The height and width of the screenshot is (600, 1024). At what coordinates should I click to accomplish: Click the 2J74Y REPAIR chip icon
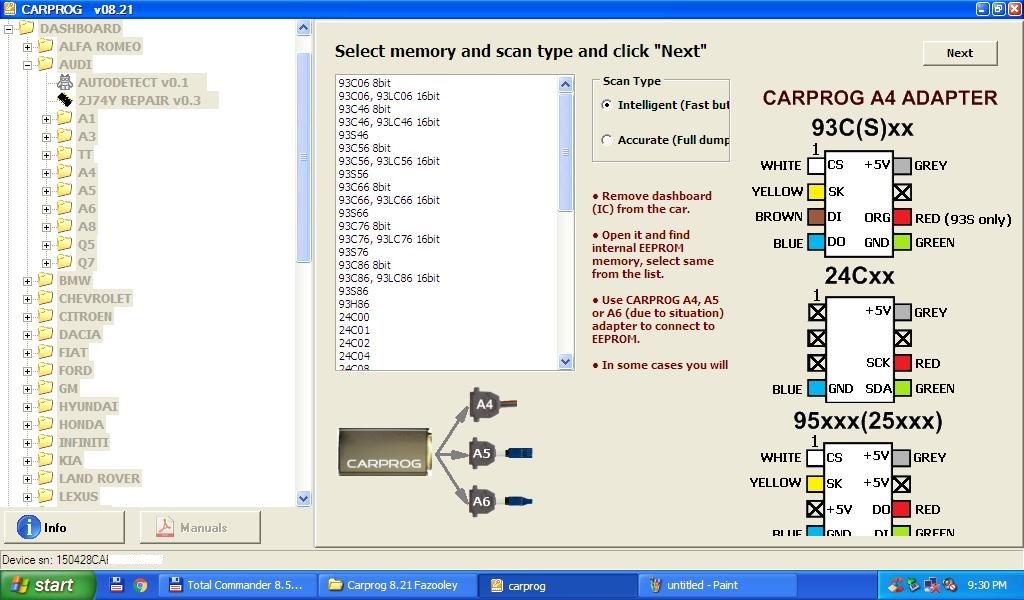(x=65, y=100)
